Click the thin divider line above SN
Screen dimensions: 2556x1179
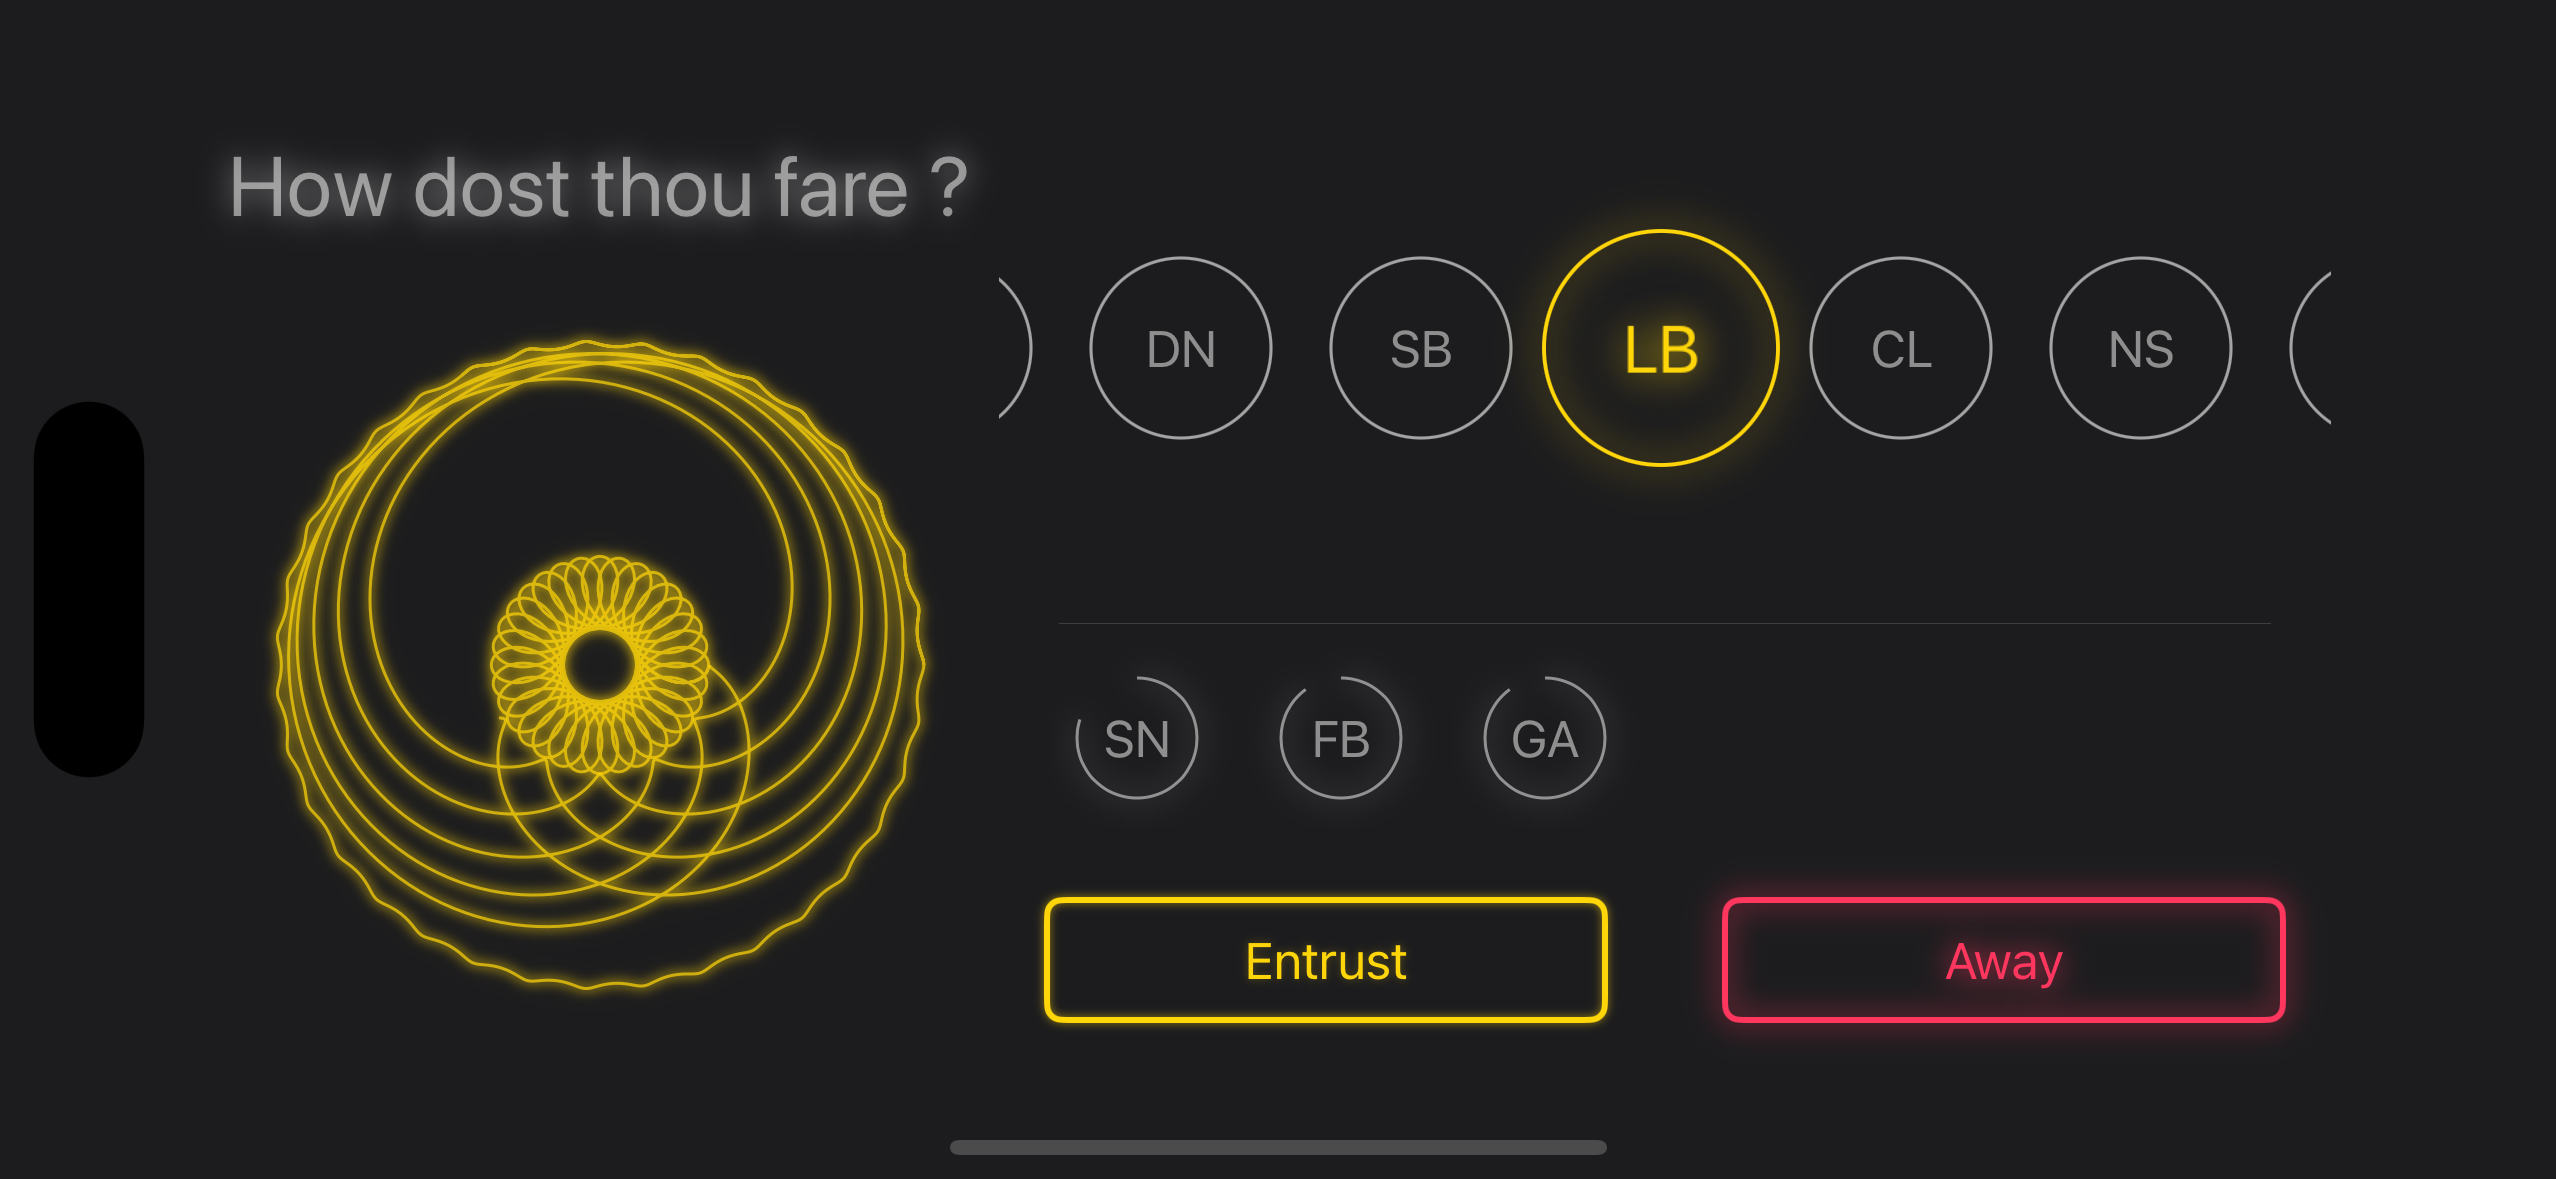(1664, 623)
